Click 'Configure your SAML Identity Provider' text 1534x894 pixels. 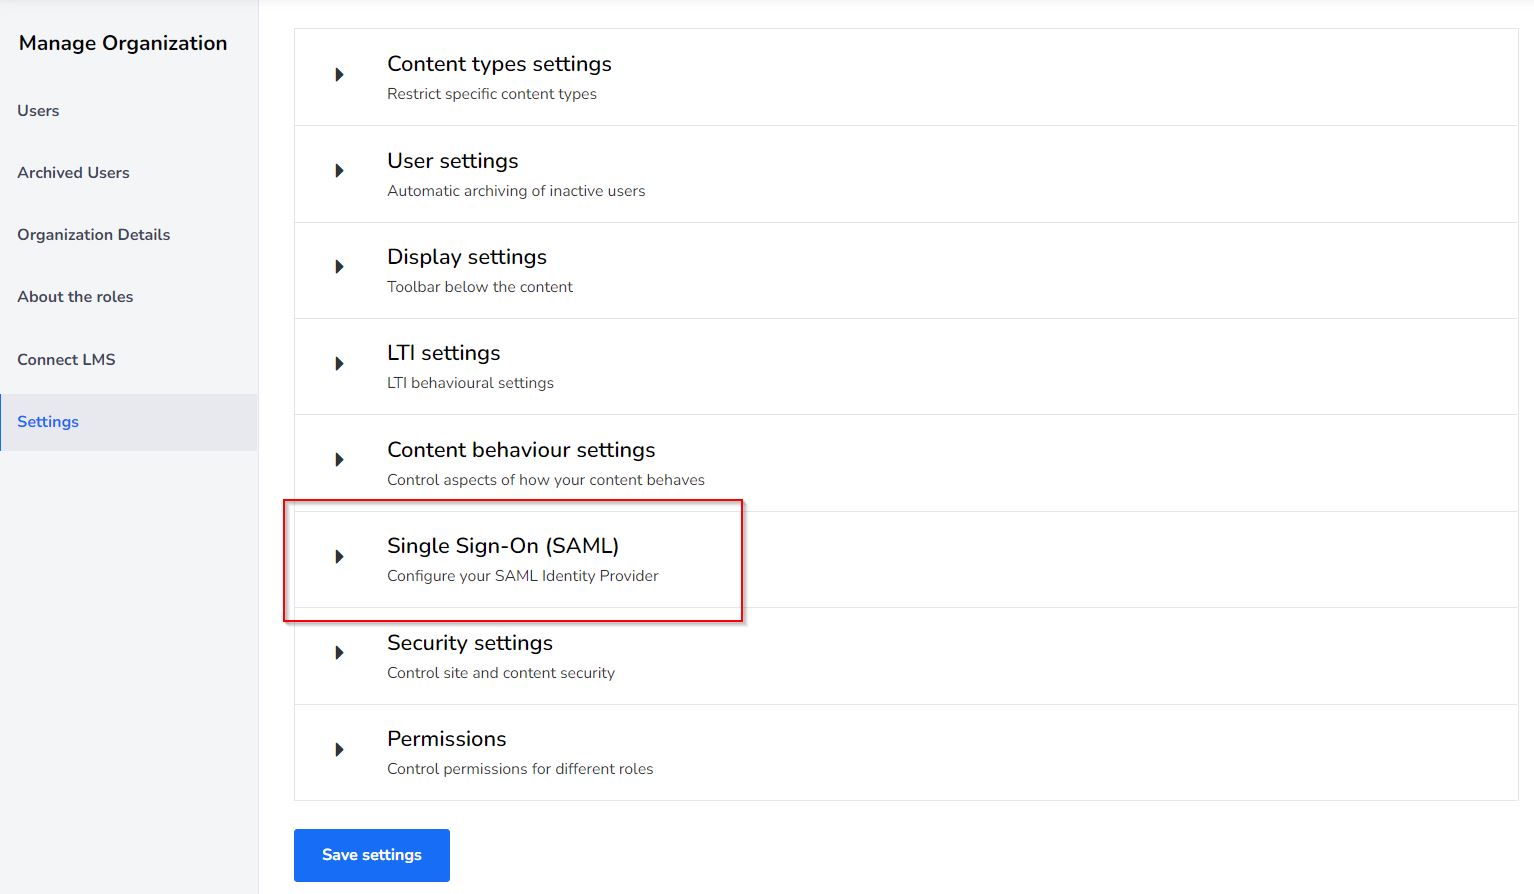pyautogui.click(x=523, y=576)
